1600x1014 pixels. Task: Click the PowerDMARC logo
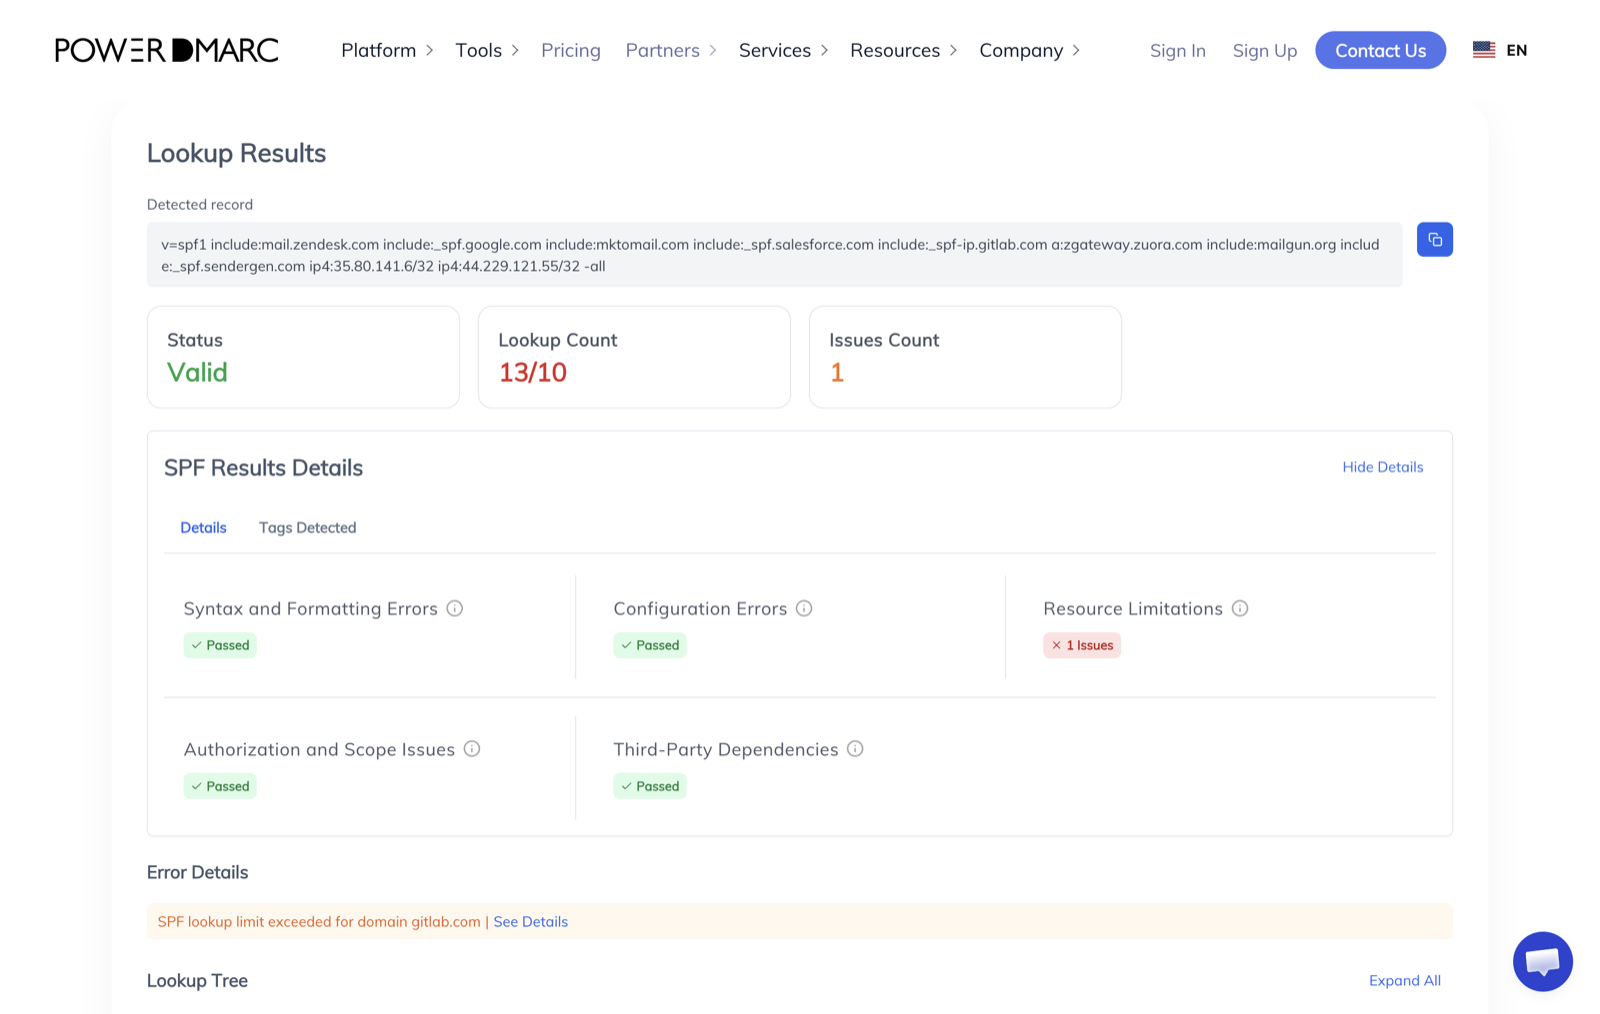(x=167, y=50)
